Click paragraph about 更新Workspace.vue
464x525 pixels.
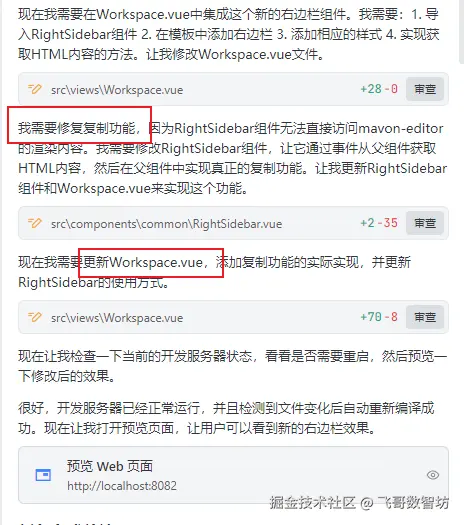pyautogui.click(x=214, y=272)
